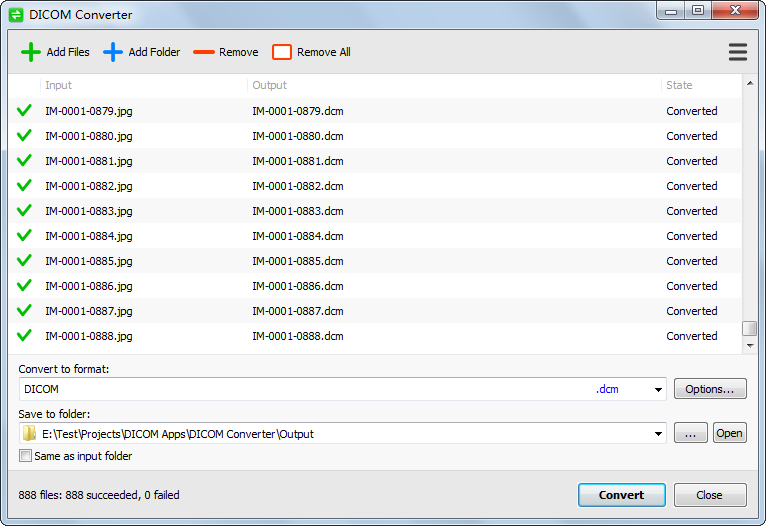Click the folder icon in Save to folder field
766x526 pixels.
click(x=30, y=434)
